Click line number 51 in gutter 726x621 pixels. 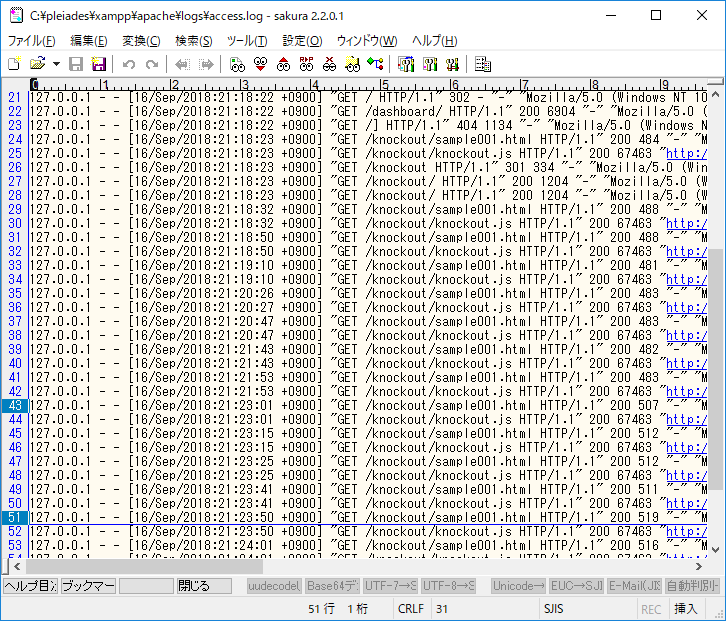pos(15,518)
